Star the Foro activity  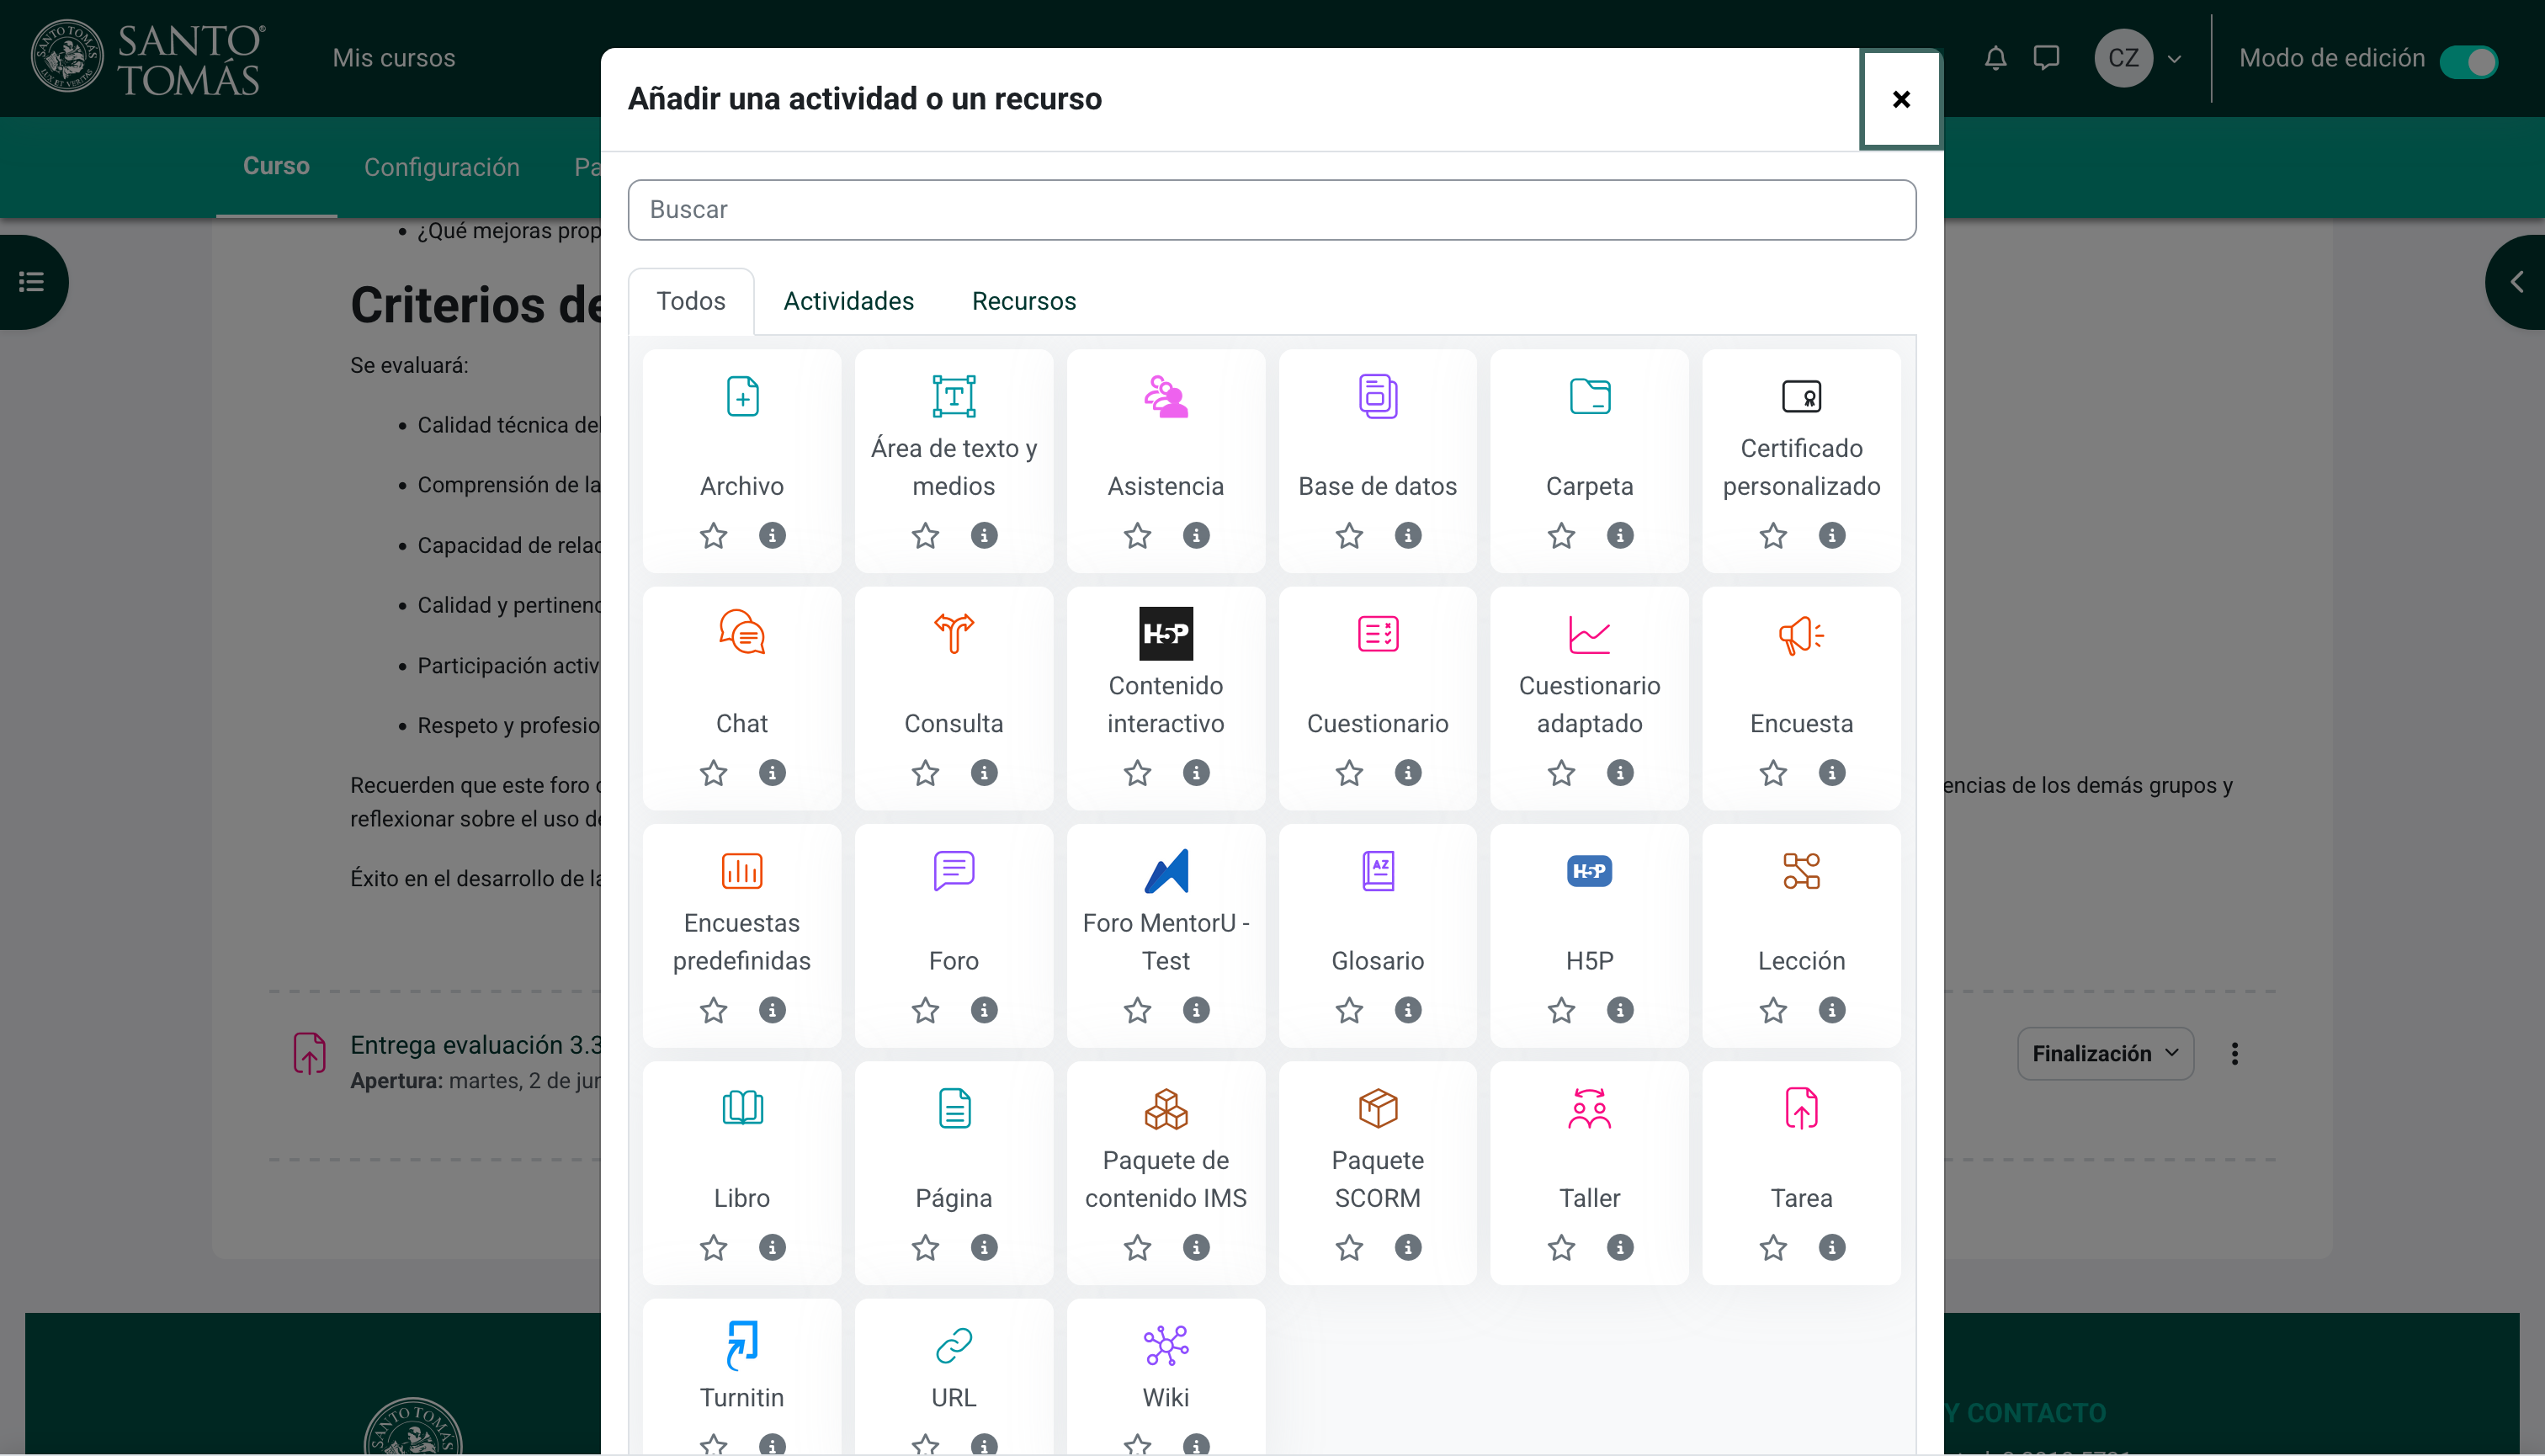tap(925, 1009)
